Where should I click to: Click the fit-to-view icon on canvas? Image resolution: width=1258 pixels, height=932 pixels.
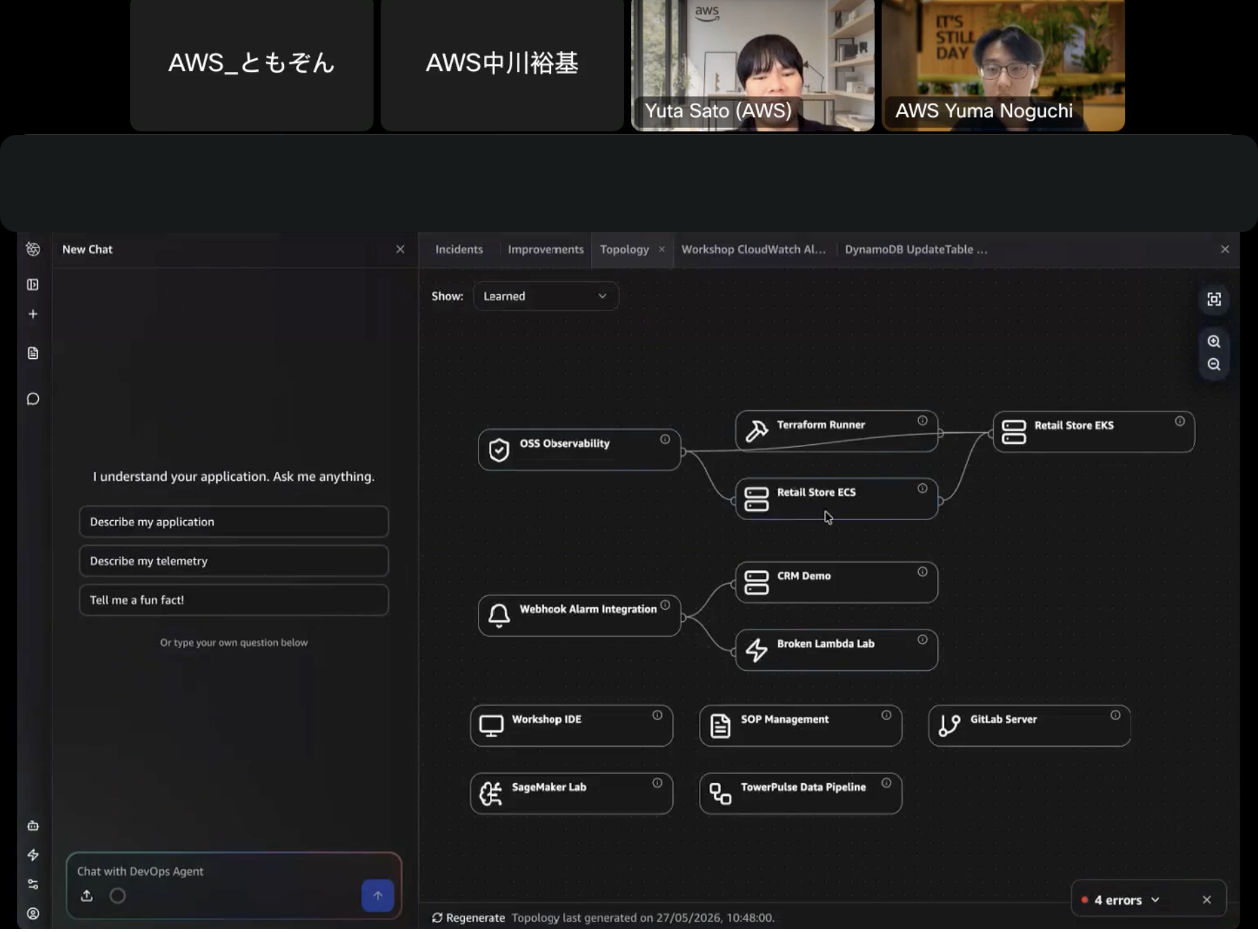pos(1214,300)
